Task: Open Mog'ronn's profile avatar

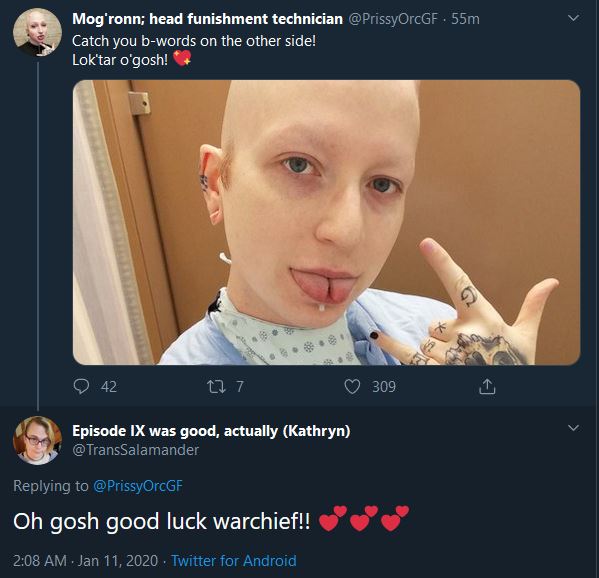Action: click(37, 32)
